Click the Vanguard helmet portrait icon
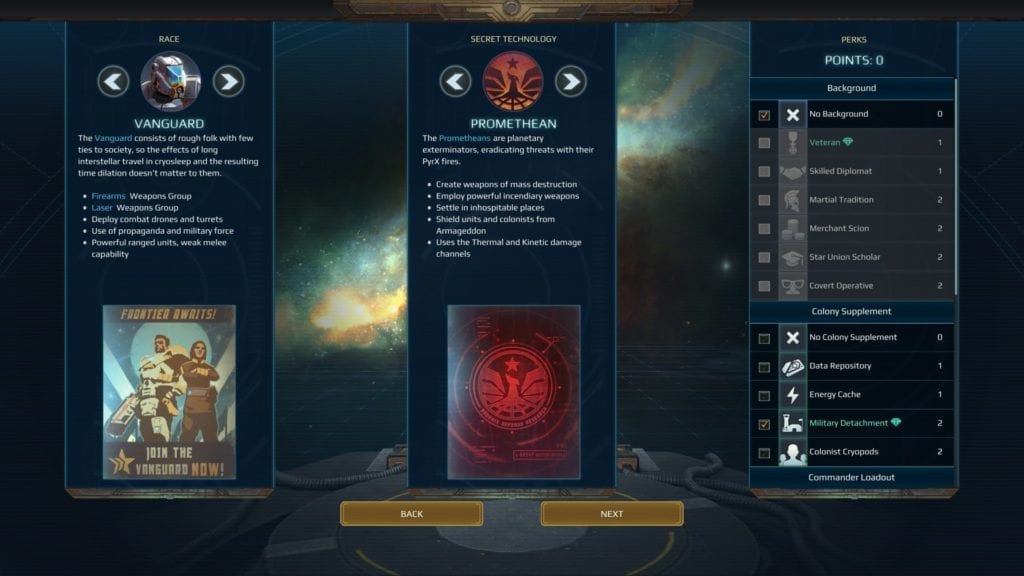The height and width of the screenshot is (576, 1024). (170, 82)
